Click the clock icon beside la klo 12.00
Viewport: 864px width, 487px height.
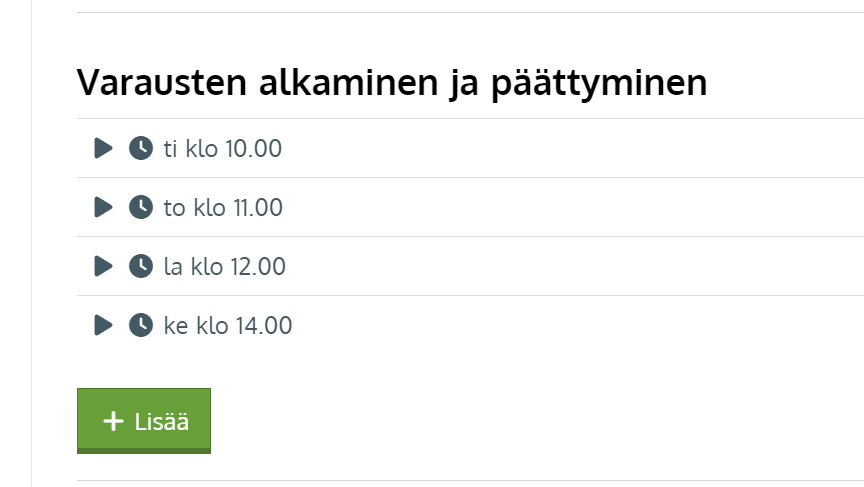pyautogui.click(x=141, y=267)
